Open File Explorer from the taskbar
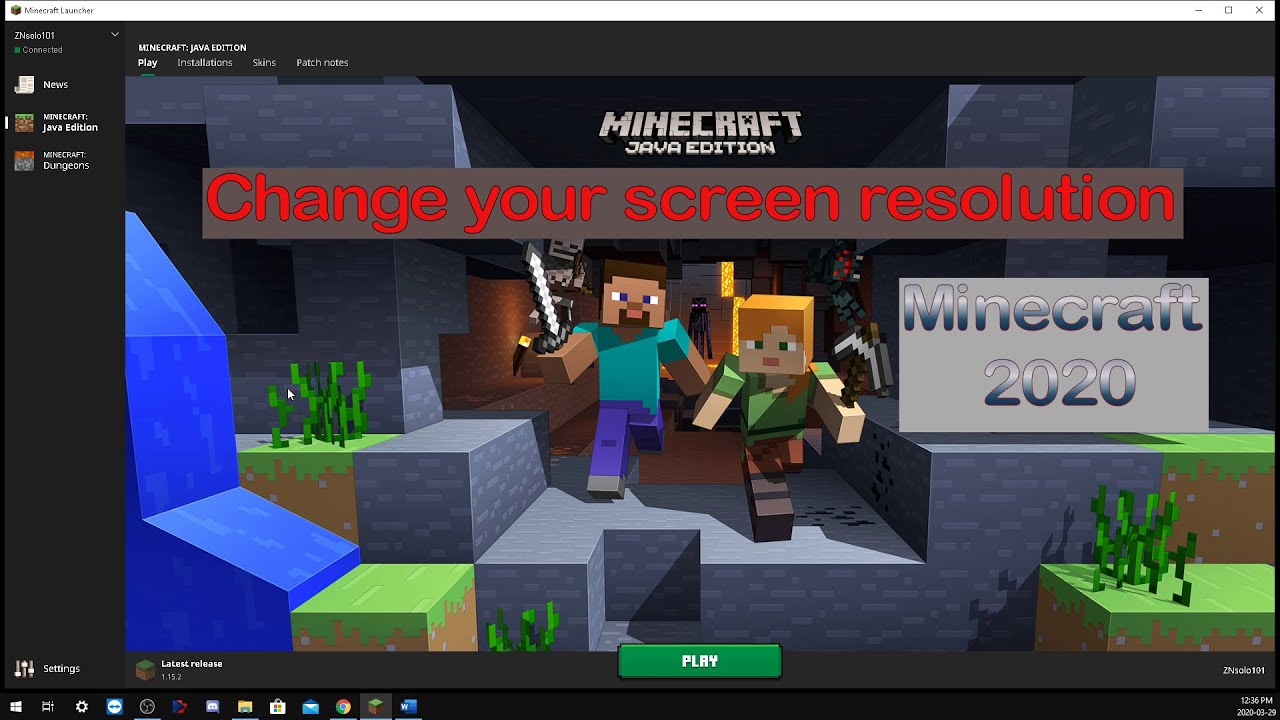The width and height of the screenshot is (1280, 720). tap(245, 706)
